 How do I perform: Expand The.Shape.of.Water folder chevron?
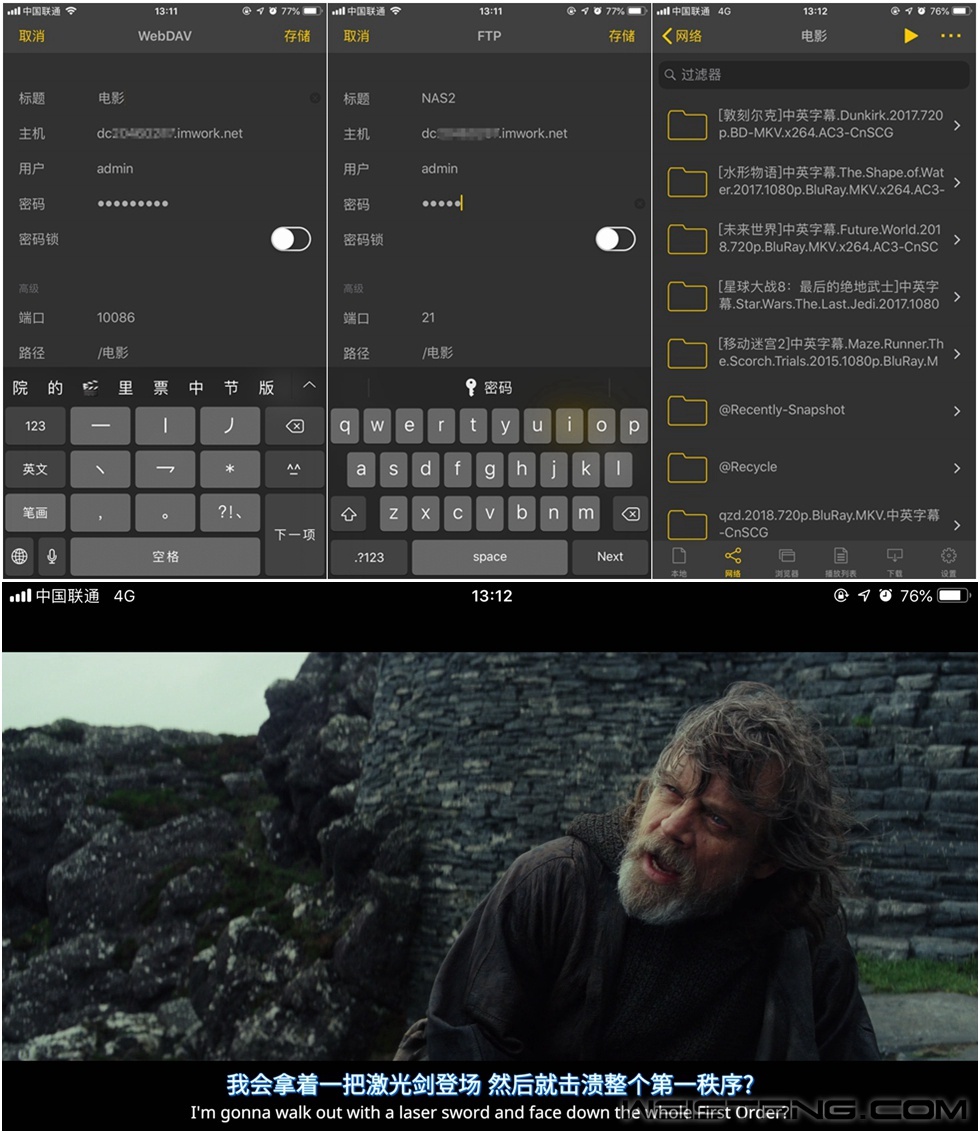[x=957, y=182]
